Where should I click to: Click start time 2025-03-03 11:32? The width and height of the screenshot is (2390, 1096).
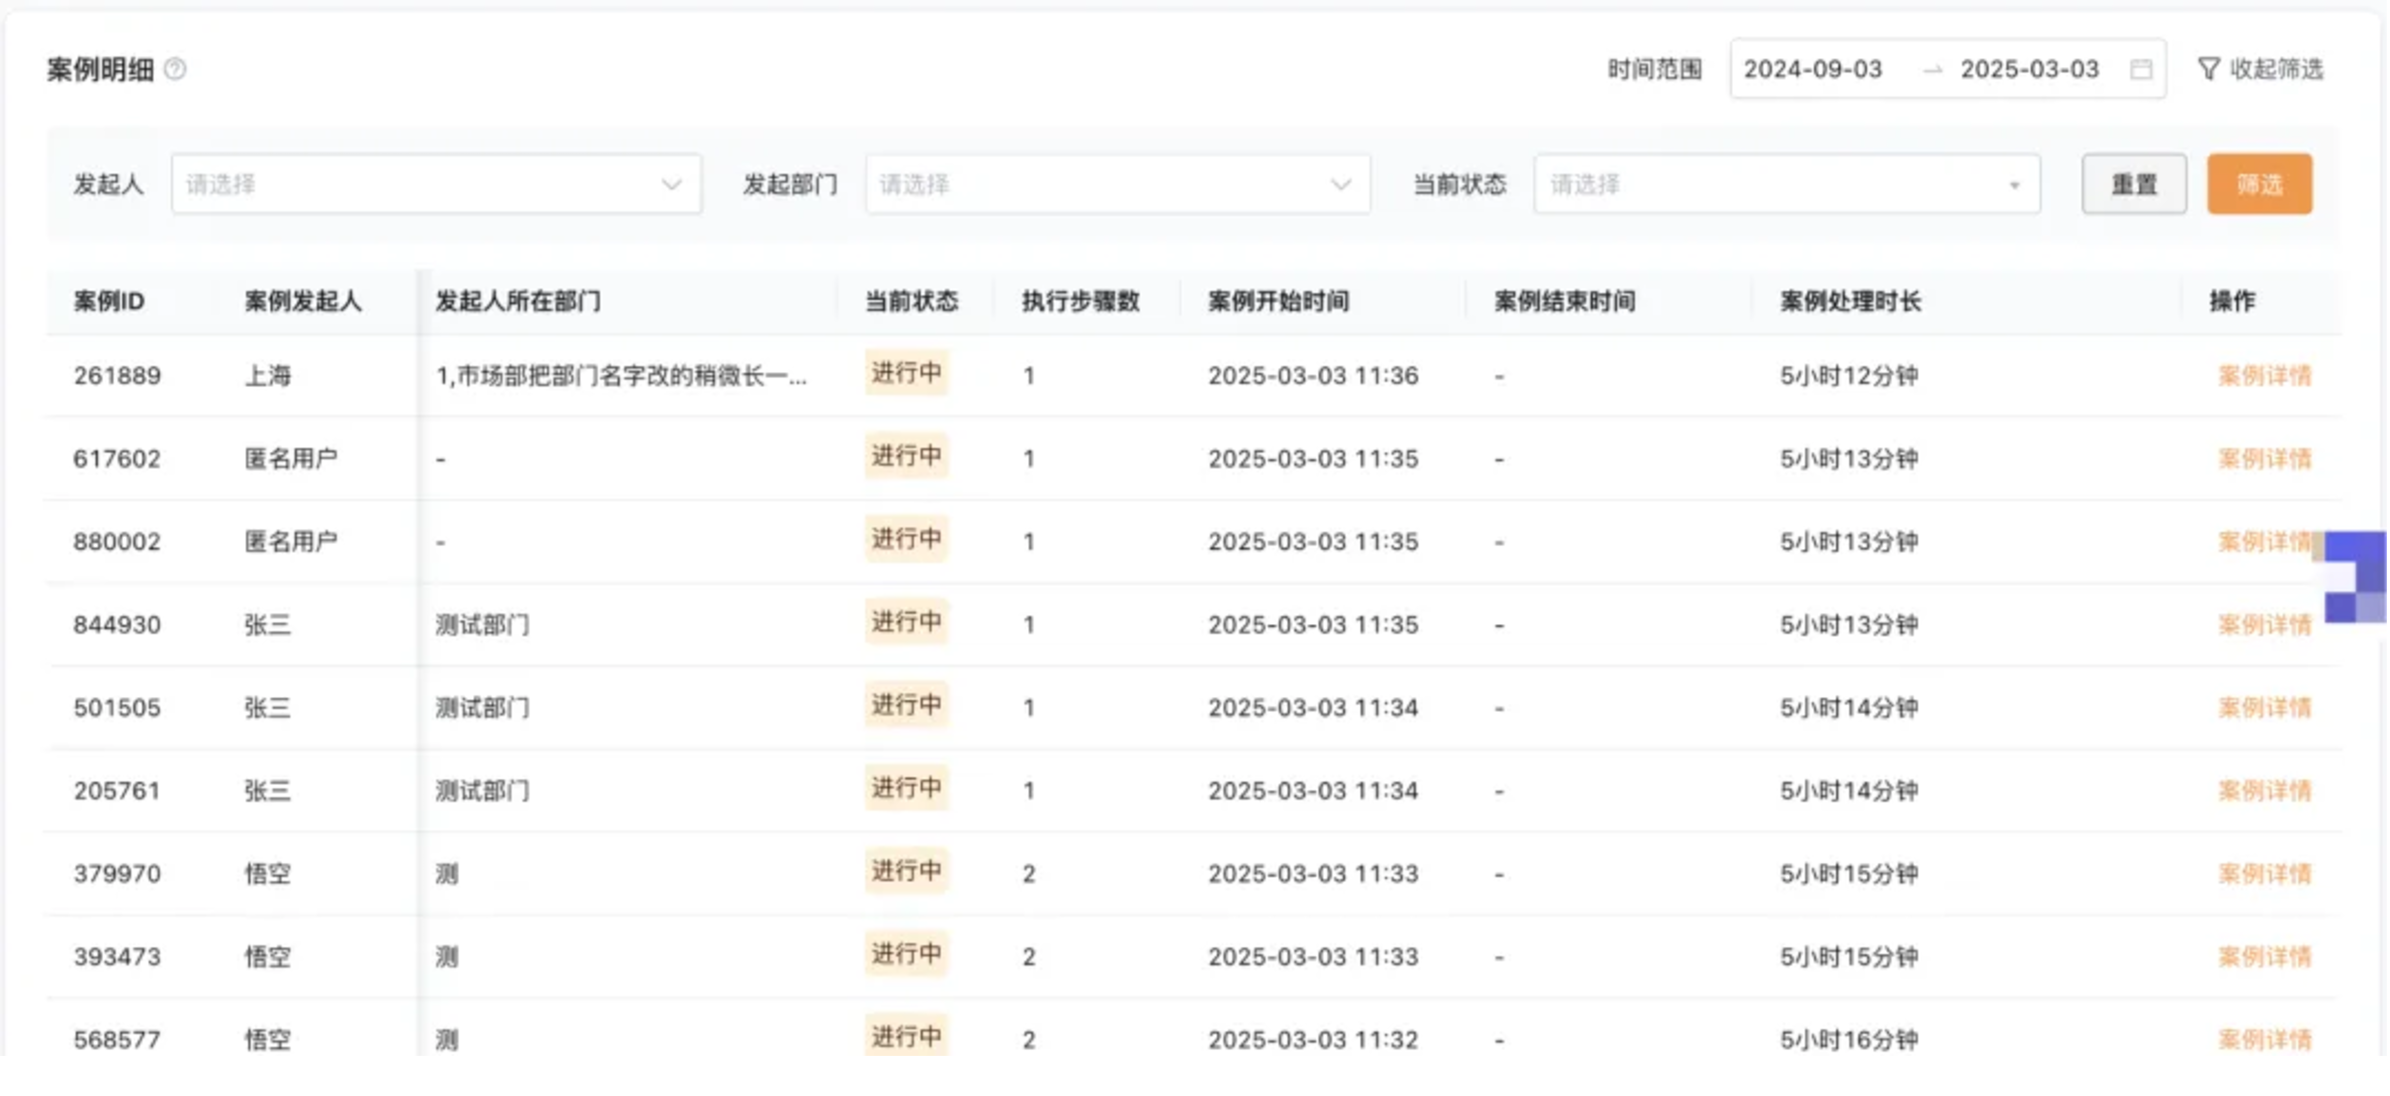pyautogui.click(x=1313, y=1040)
